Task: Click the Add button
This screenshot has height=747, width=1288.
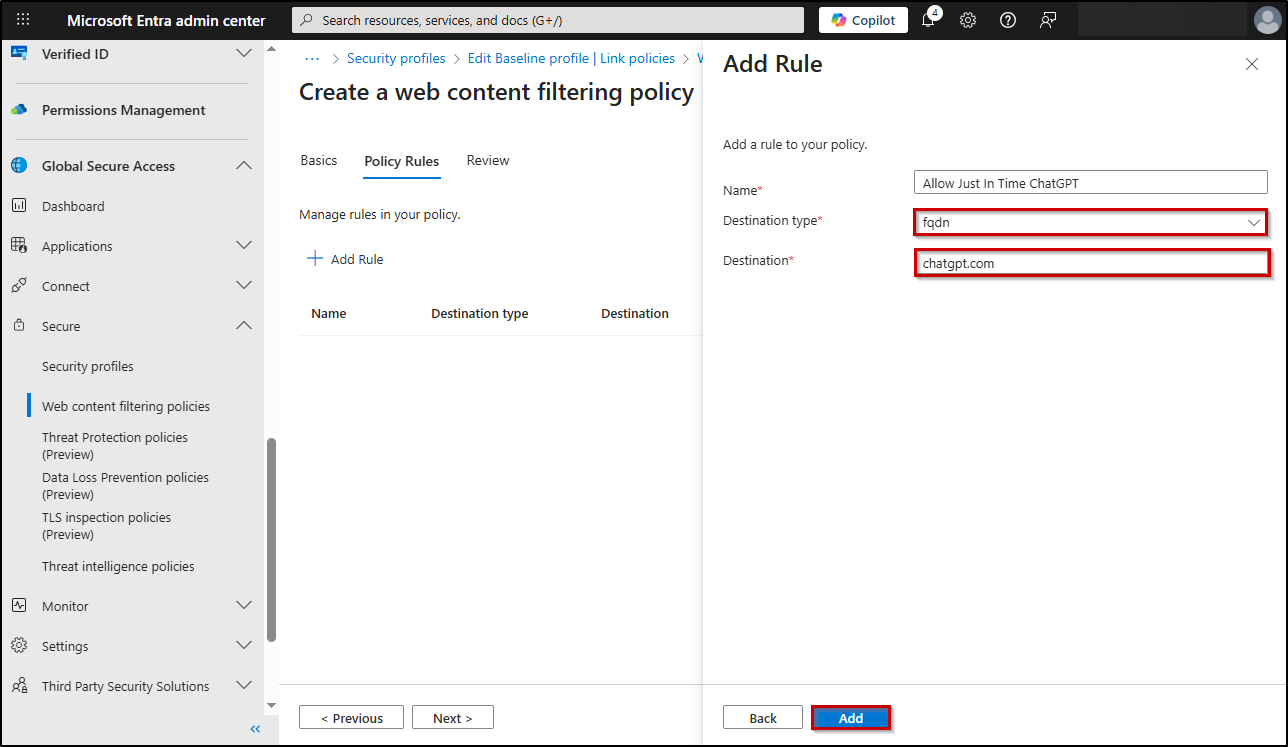Action: coord(850,718)
